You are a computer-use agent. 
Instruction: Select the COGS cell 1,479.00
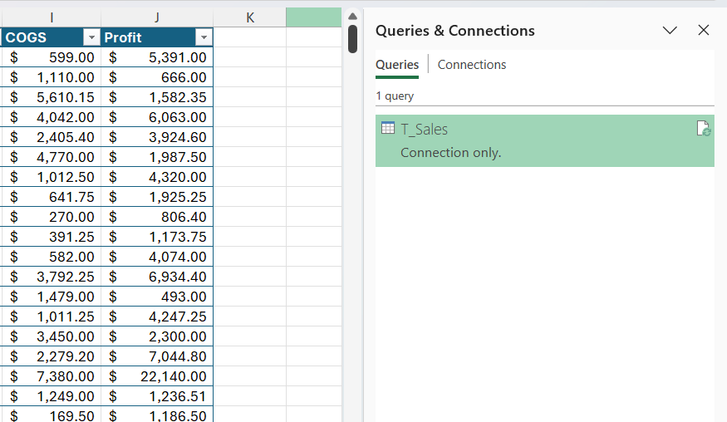(51, 296)
